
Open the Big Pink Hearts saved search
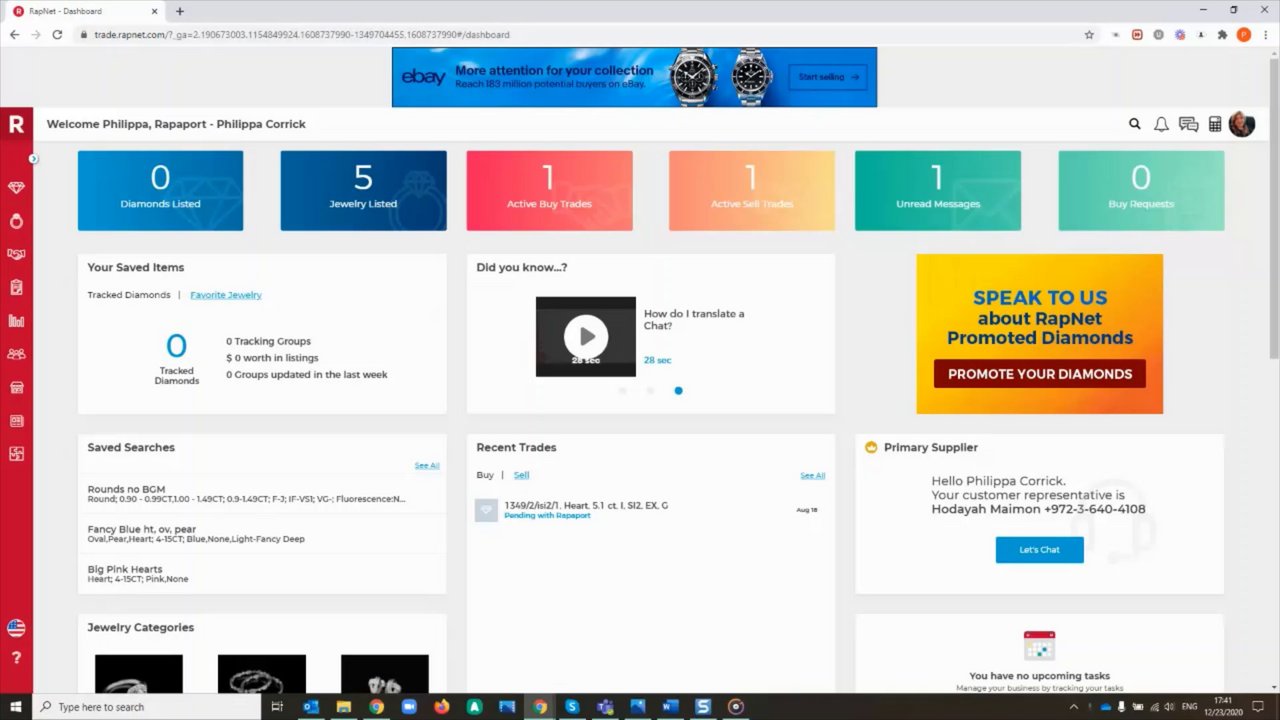click(x=262, y=574)
